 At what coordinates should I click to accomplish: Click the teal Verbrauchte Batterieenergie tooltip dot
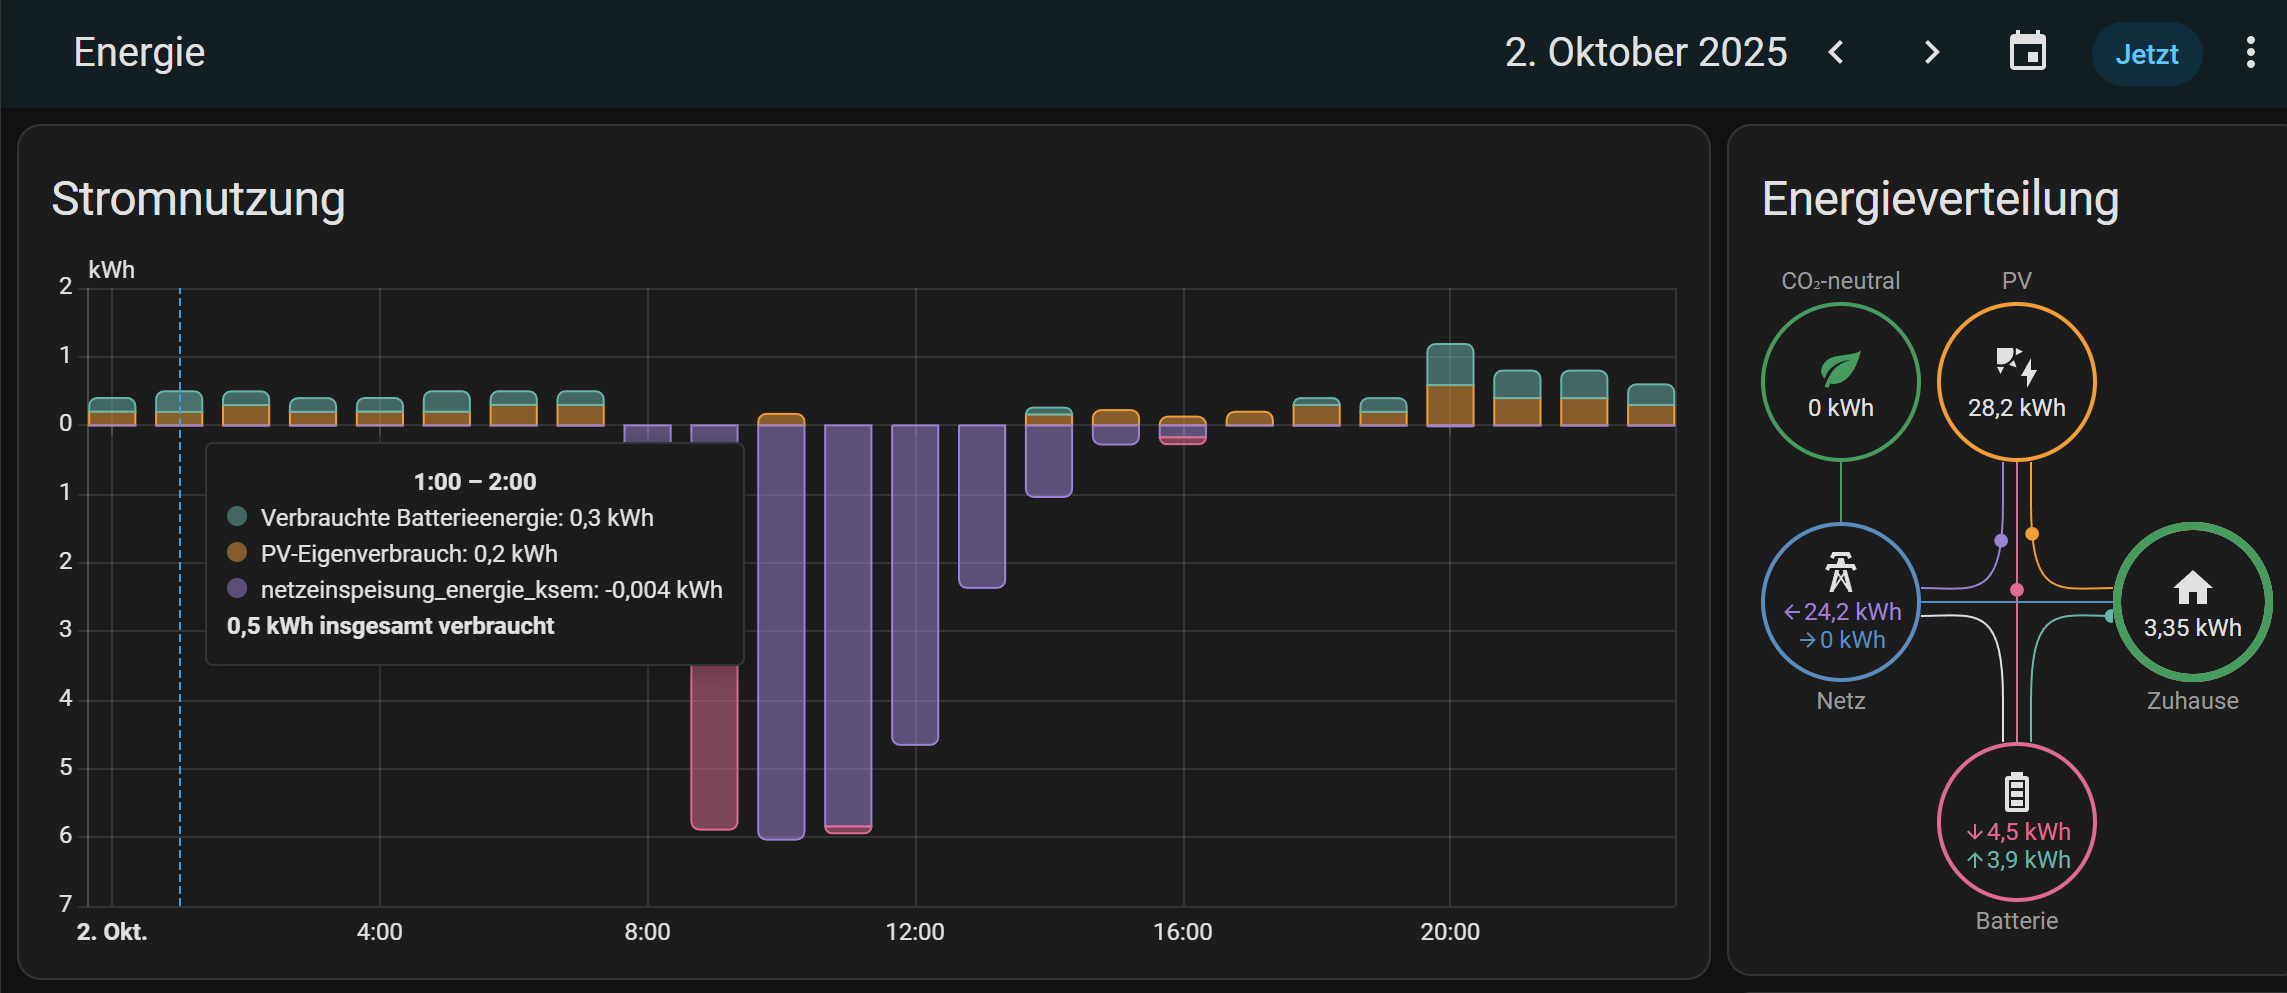pyautogui.click(x=237, y=517)
